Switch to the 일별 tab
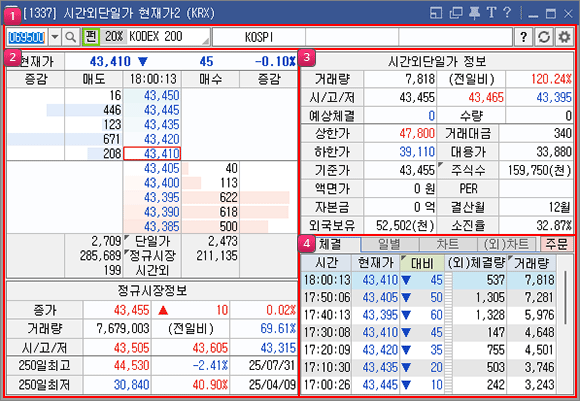The image size is (580, 401). 389,244
